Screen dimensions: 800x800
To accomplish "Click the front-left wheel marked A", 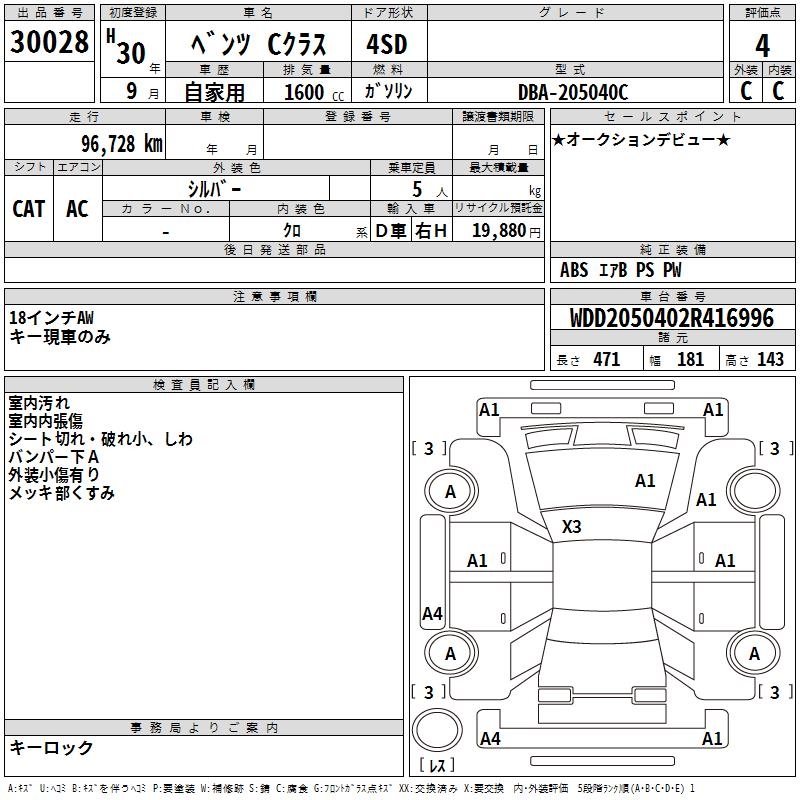I will click(x=450, y=492).
